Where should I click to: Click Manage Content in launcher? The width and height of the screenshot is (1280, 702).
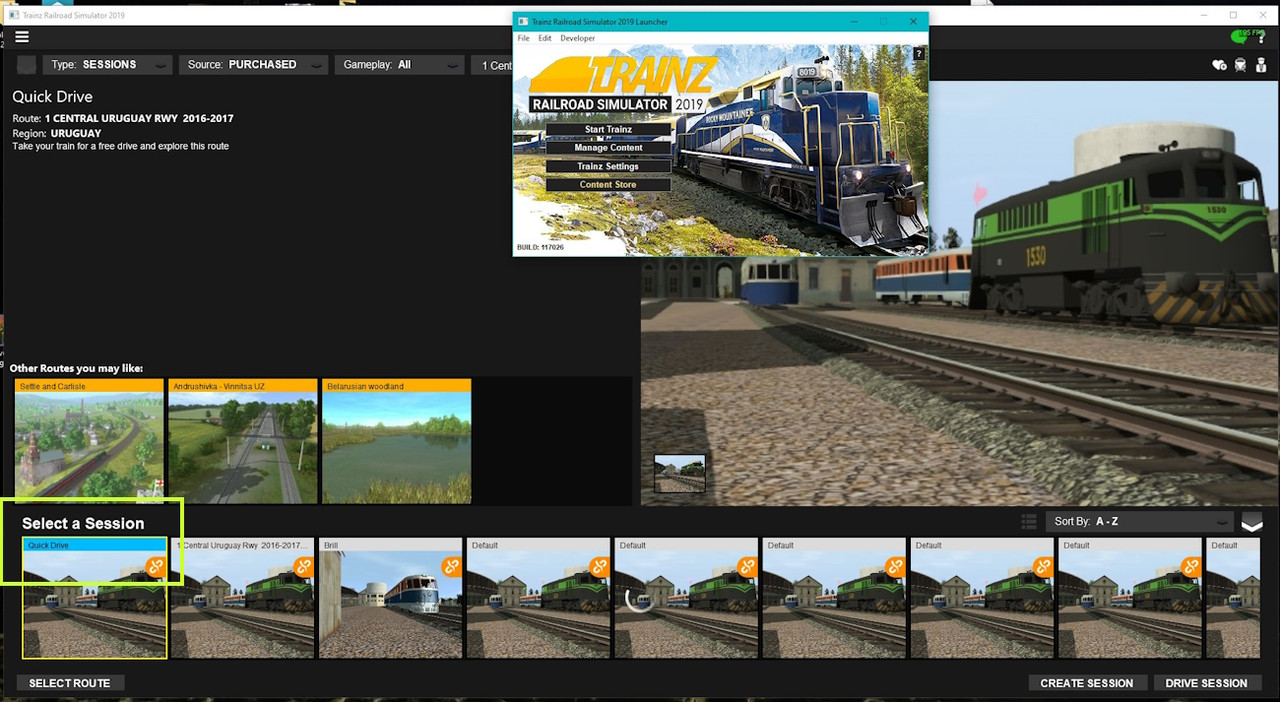608,147
